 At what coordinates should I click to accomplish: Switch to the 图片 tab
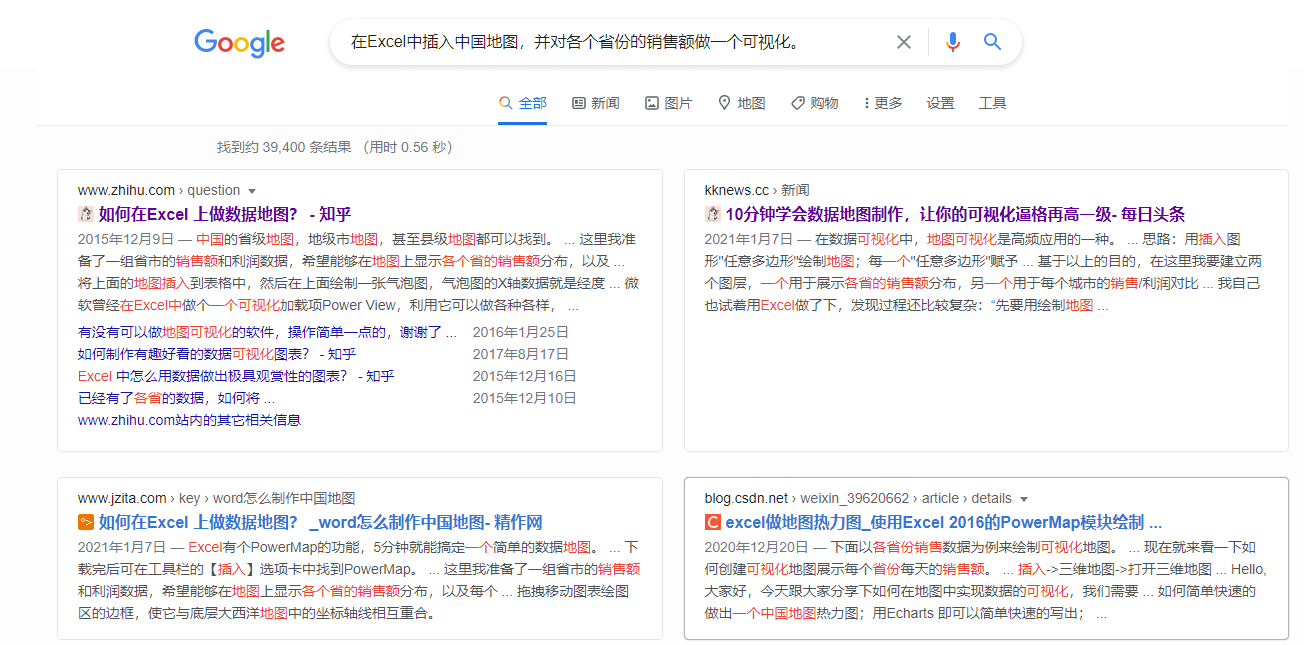coord(669,103)
